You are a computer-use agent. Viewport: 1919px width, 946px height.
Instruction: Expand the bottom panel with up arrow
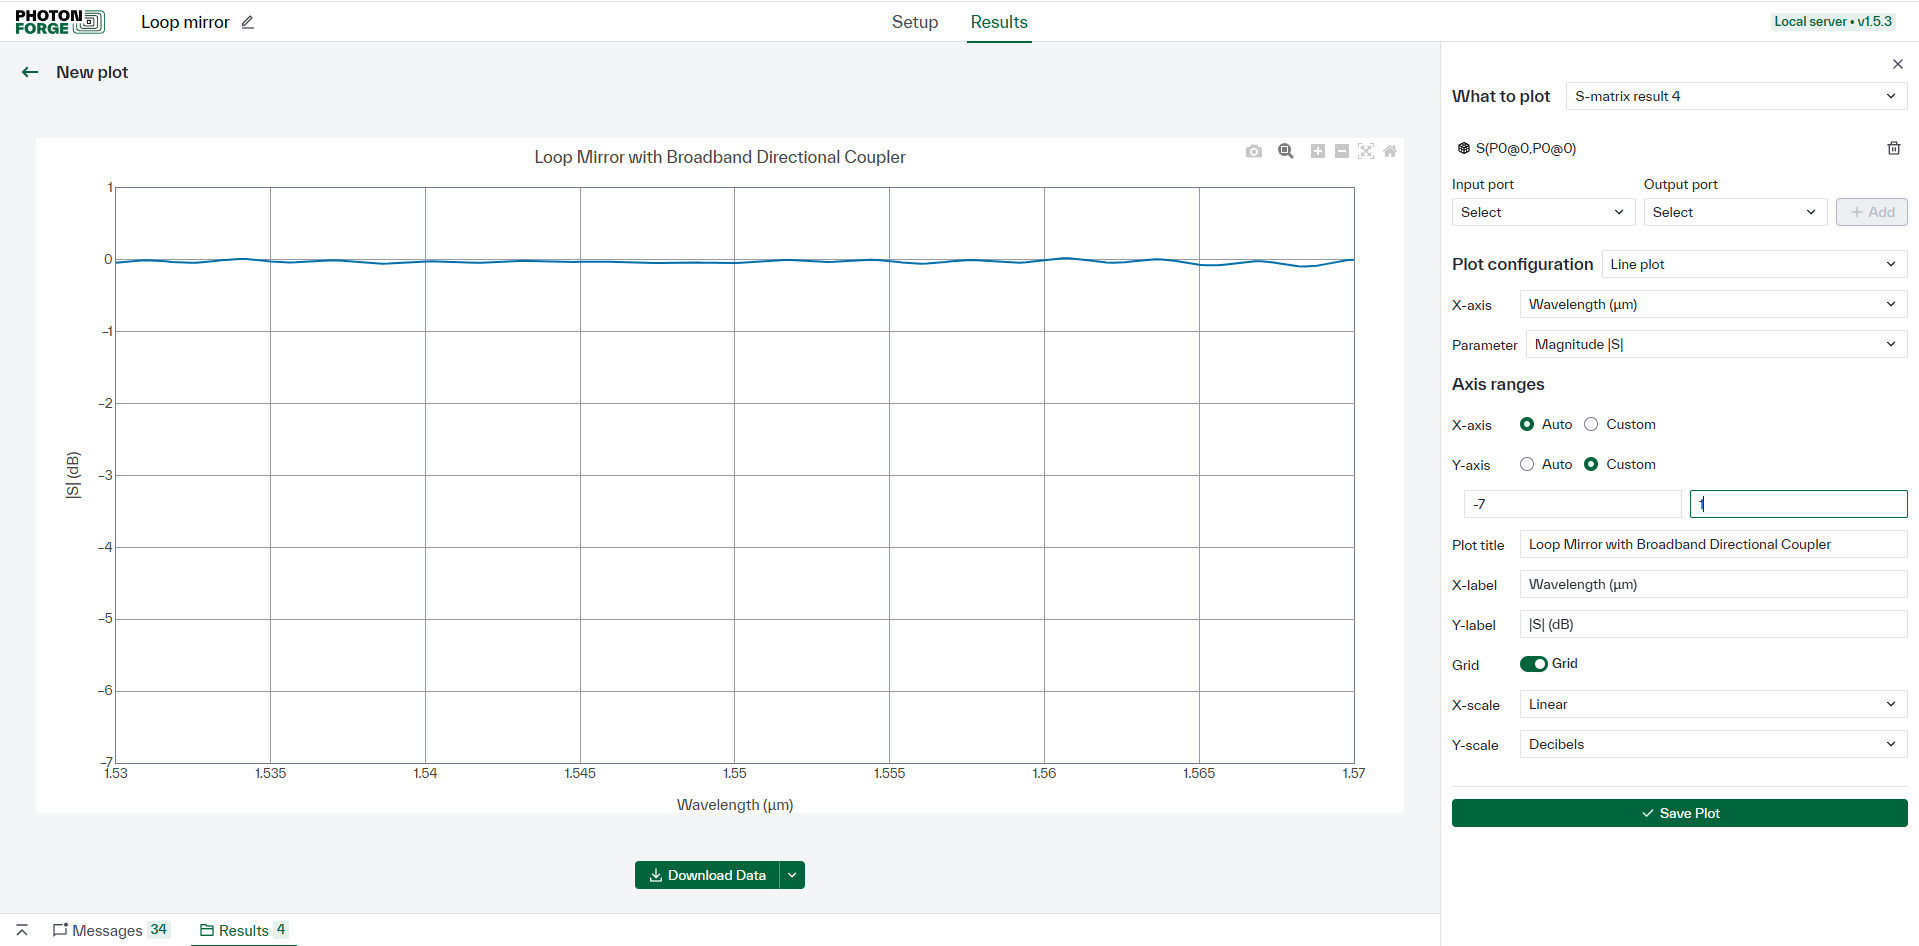pos(22,930)
